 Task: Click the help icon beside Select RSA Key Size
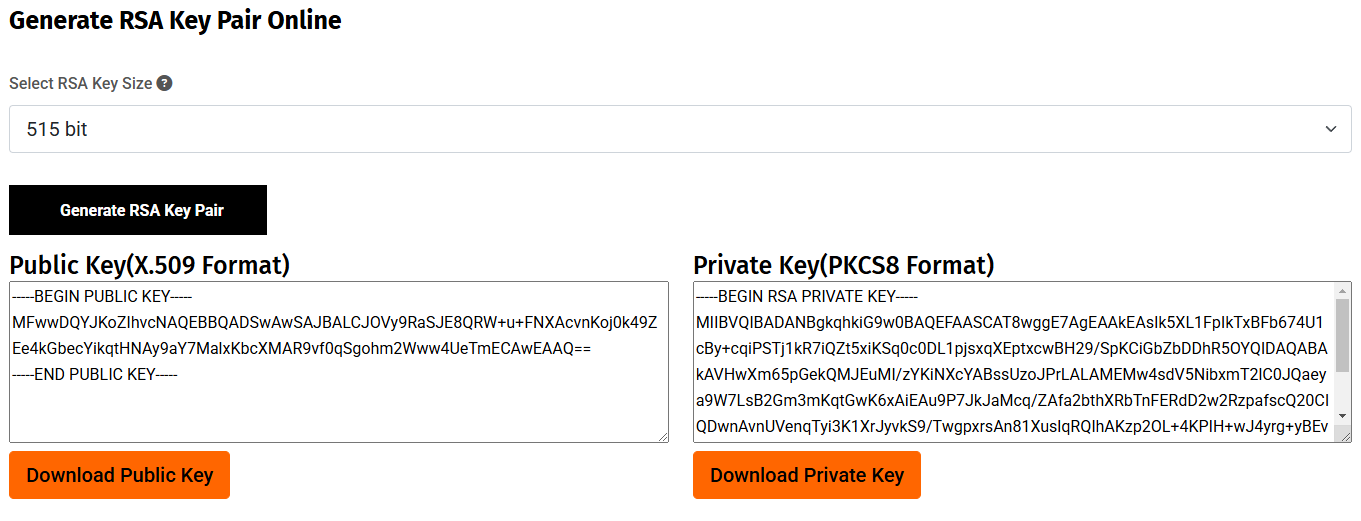(165, 84)
